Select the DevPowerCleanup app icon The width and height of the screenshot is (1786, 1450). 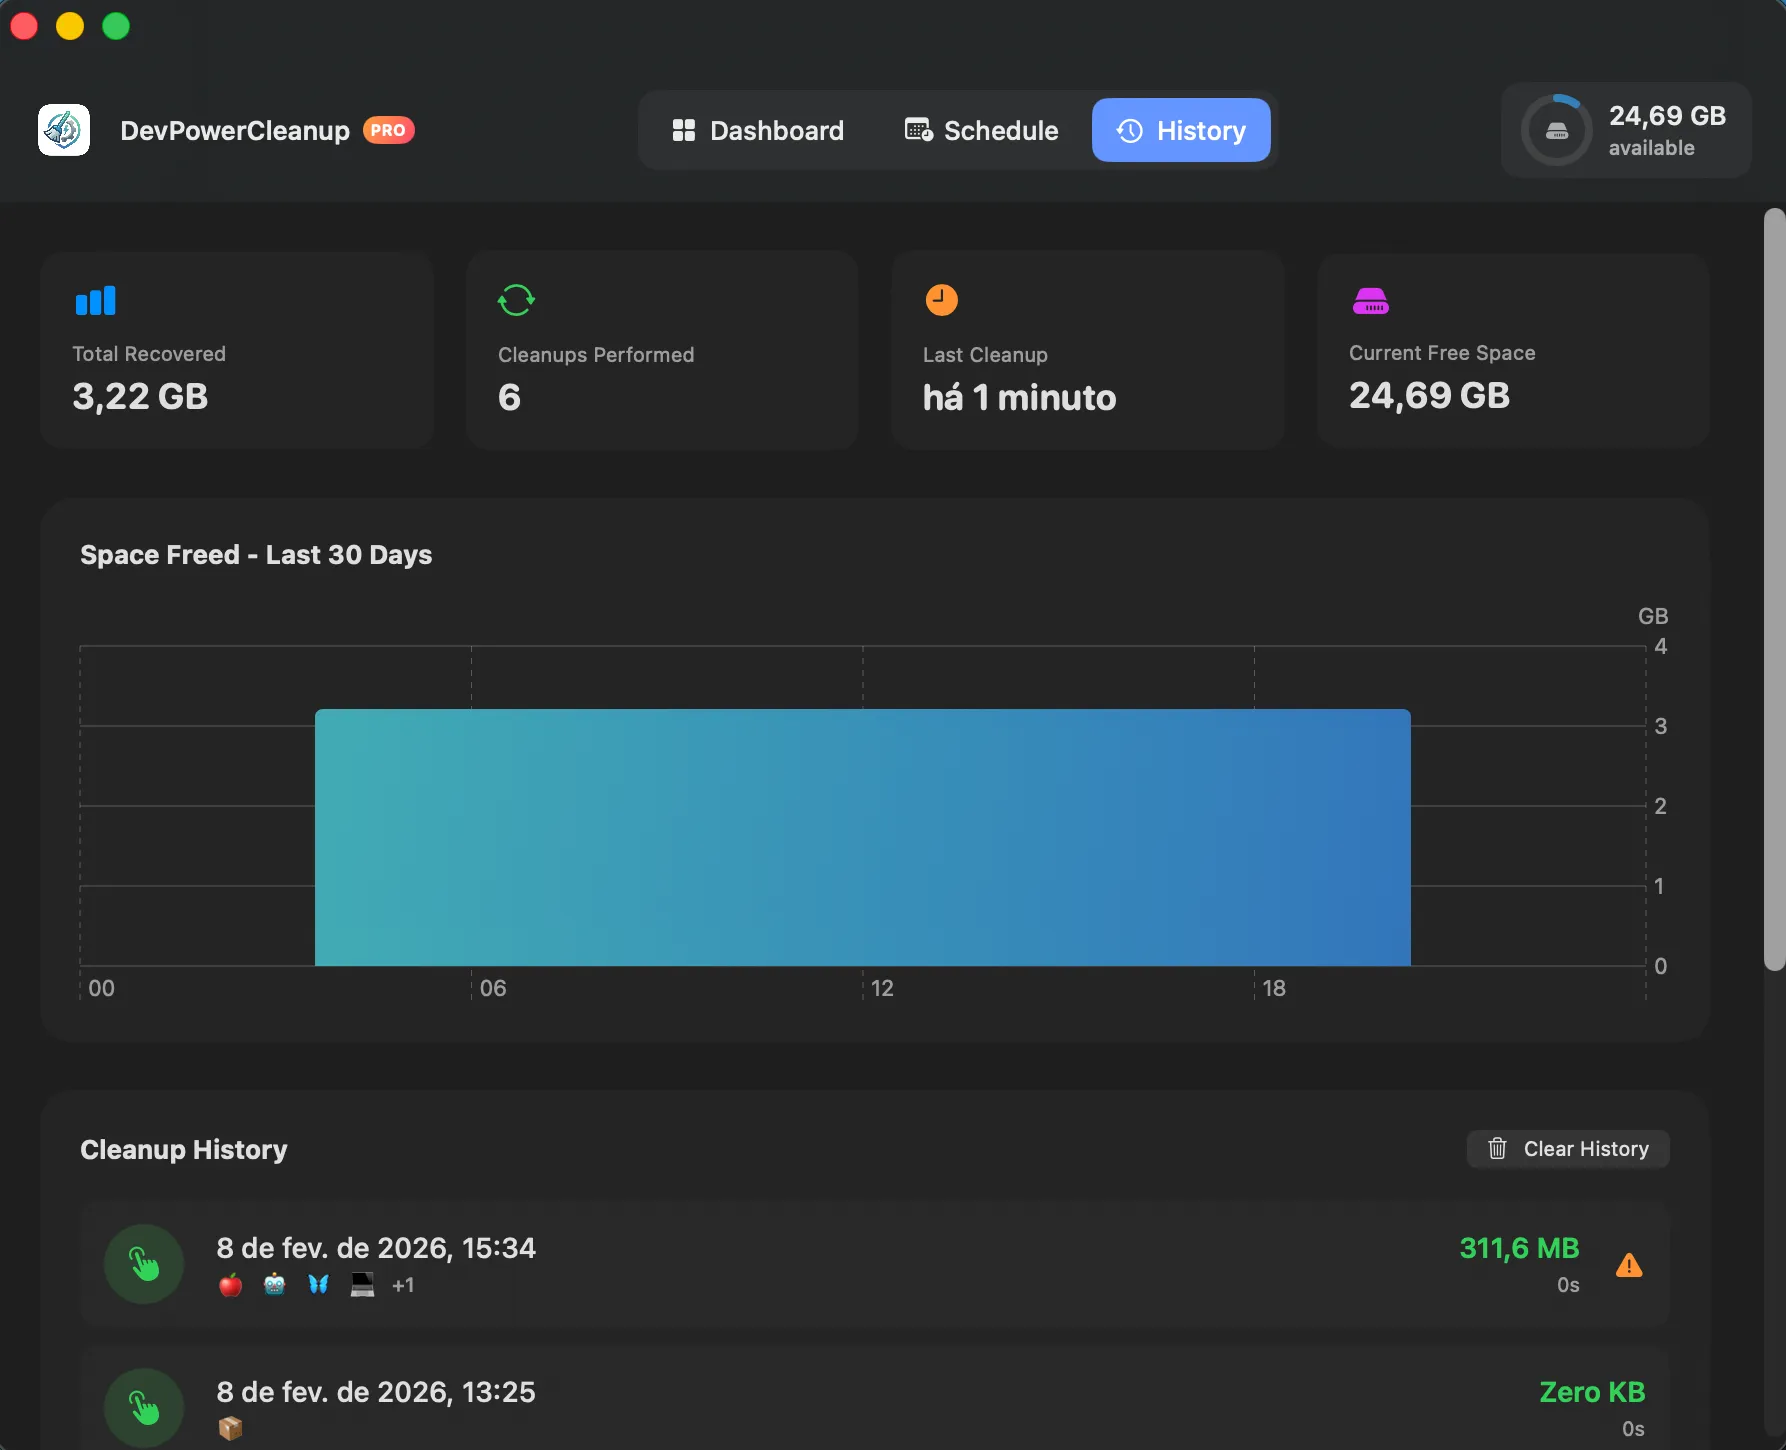64,129
